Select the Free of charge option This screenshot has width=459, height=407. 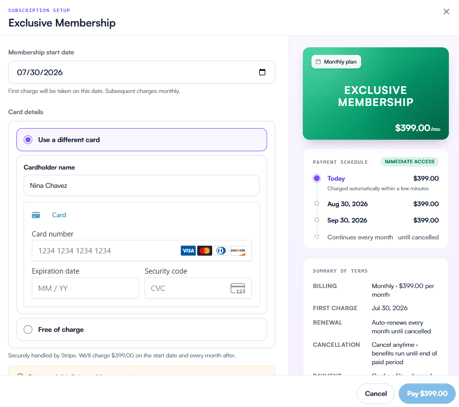[x=142, y=329]
